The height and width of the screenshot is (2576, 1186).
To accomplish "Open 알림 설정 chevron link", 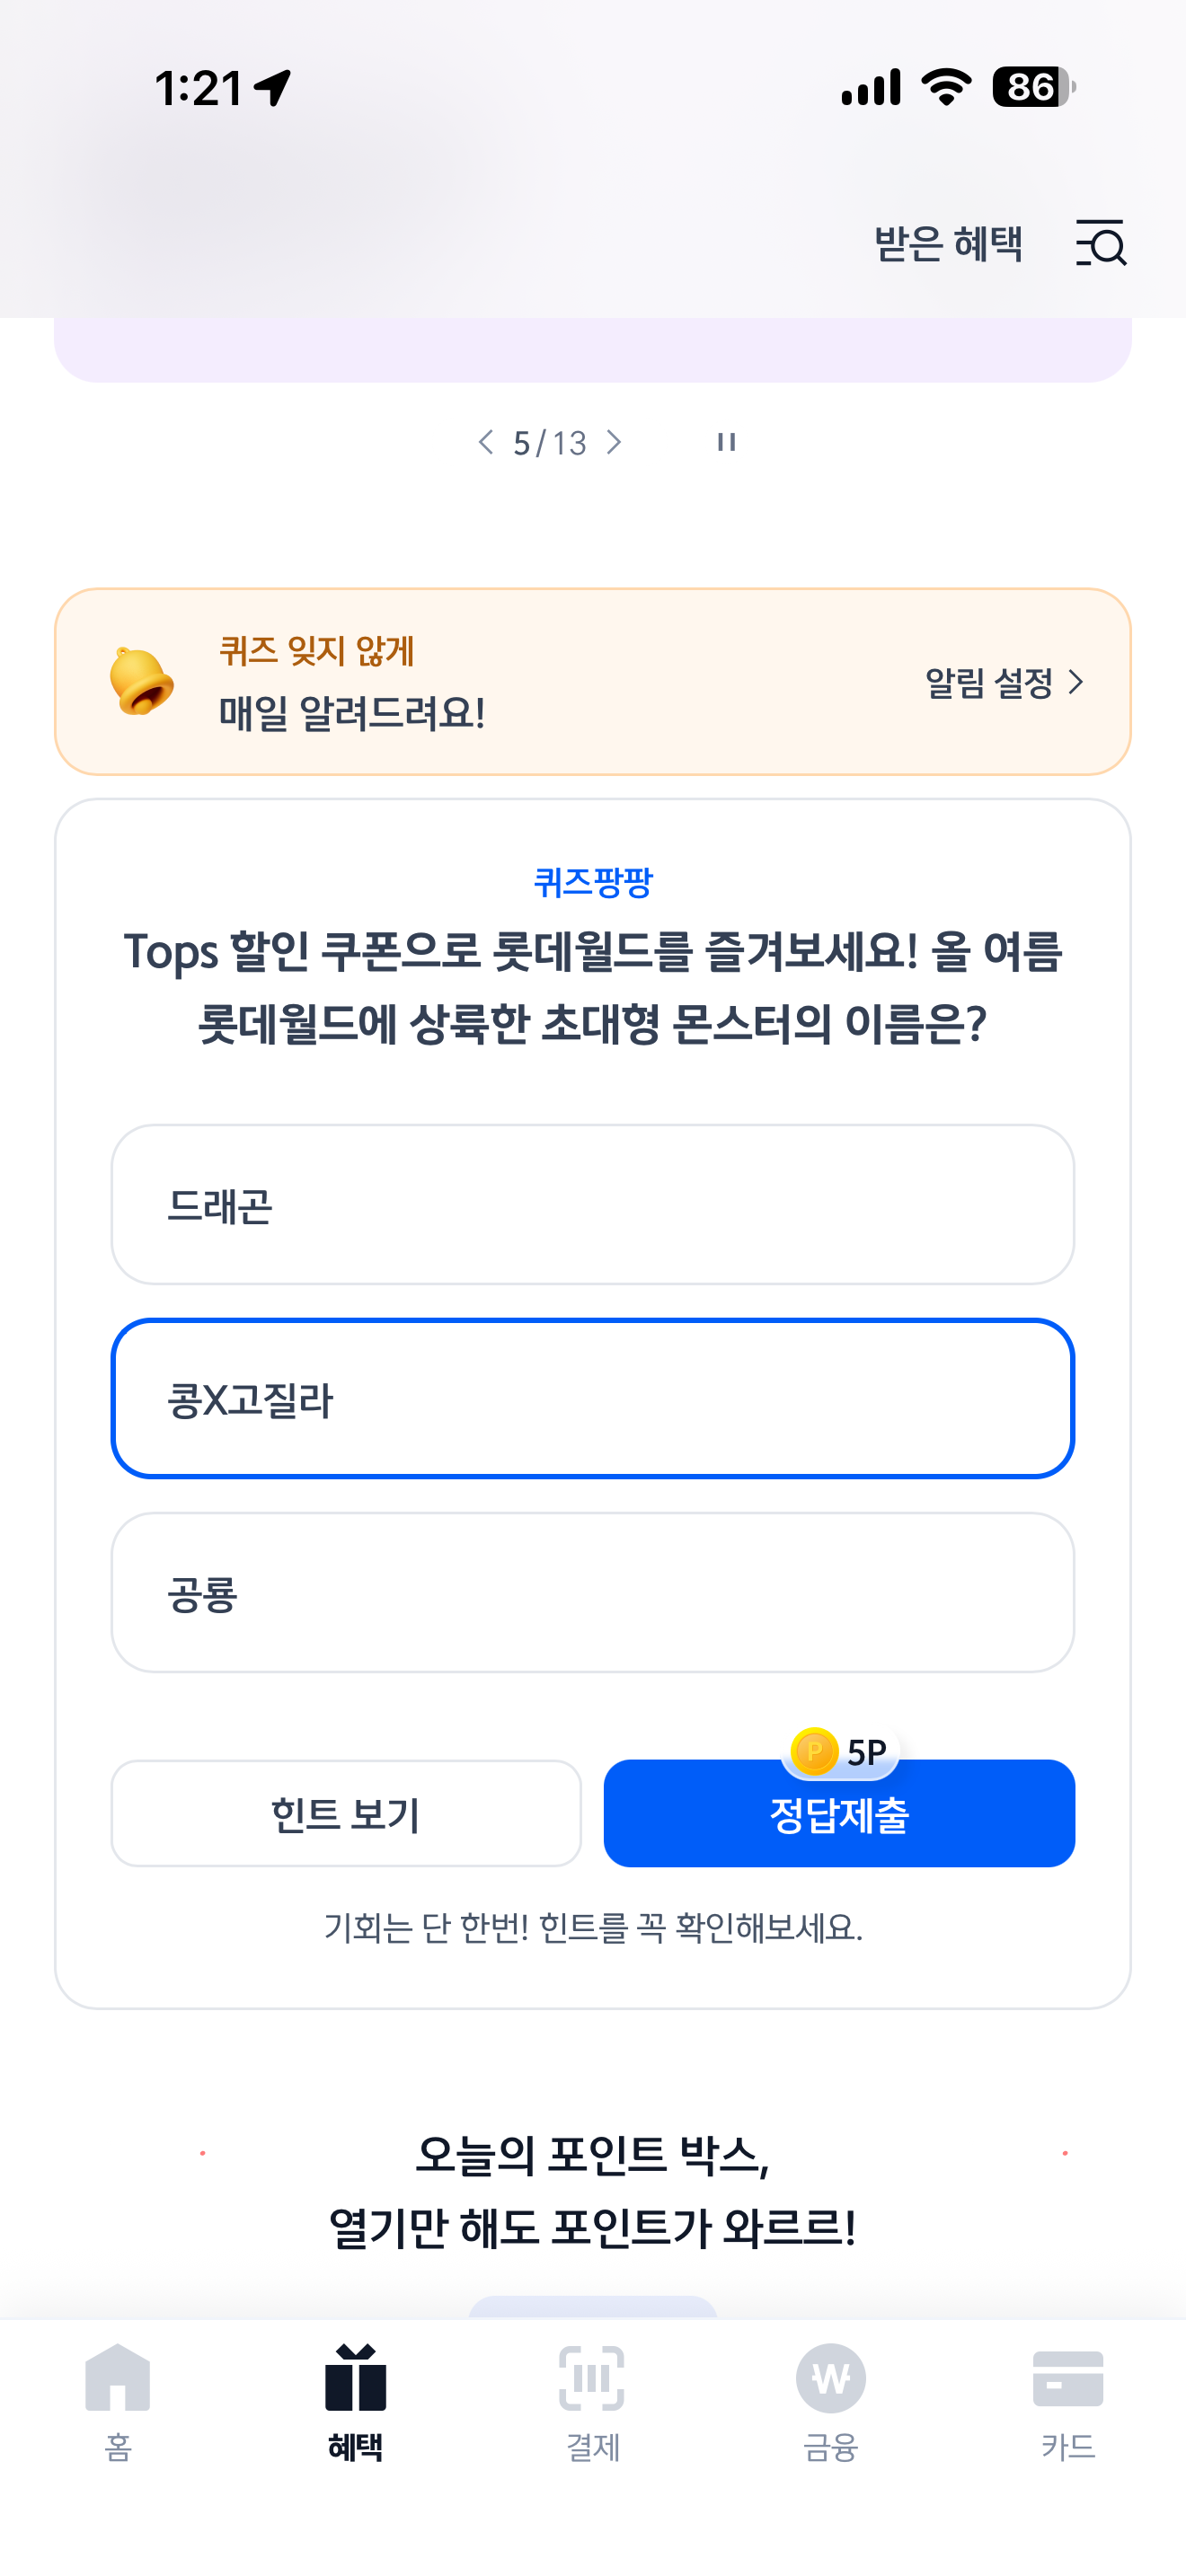I will (1004, 683).
